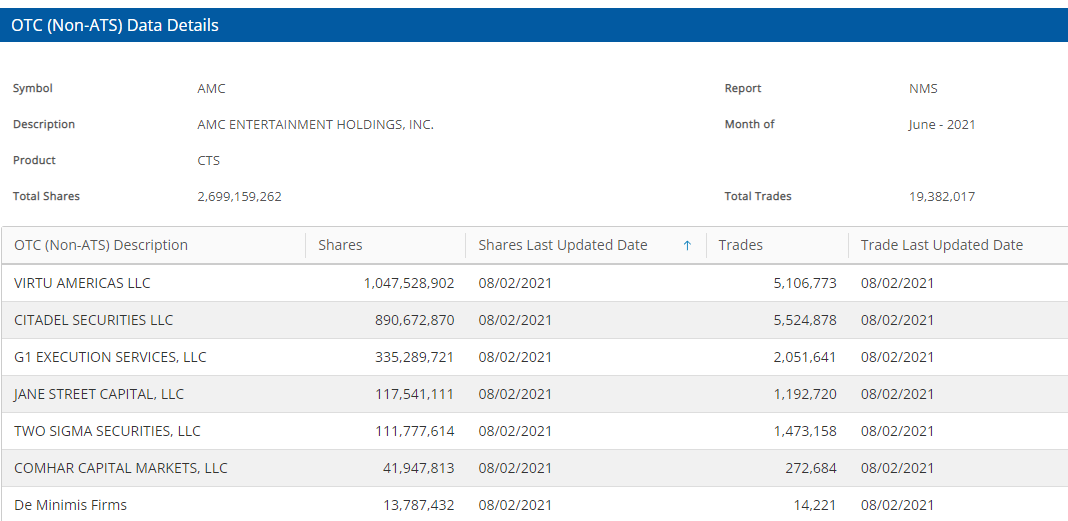
Task: Click the Total Trades field label
Action: point(758,196)
